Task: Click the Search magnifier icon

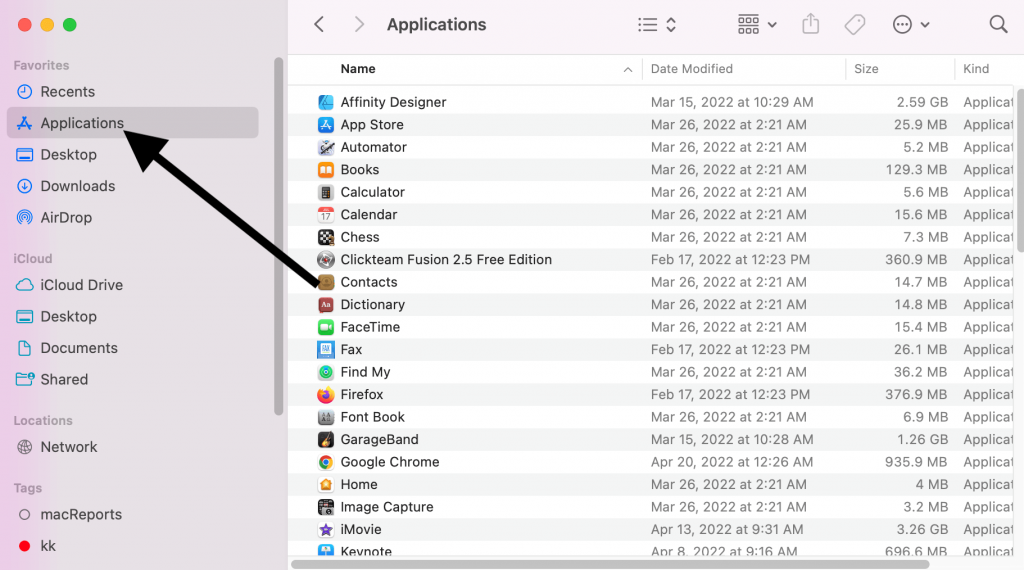Action: click(x=998, y=25)
